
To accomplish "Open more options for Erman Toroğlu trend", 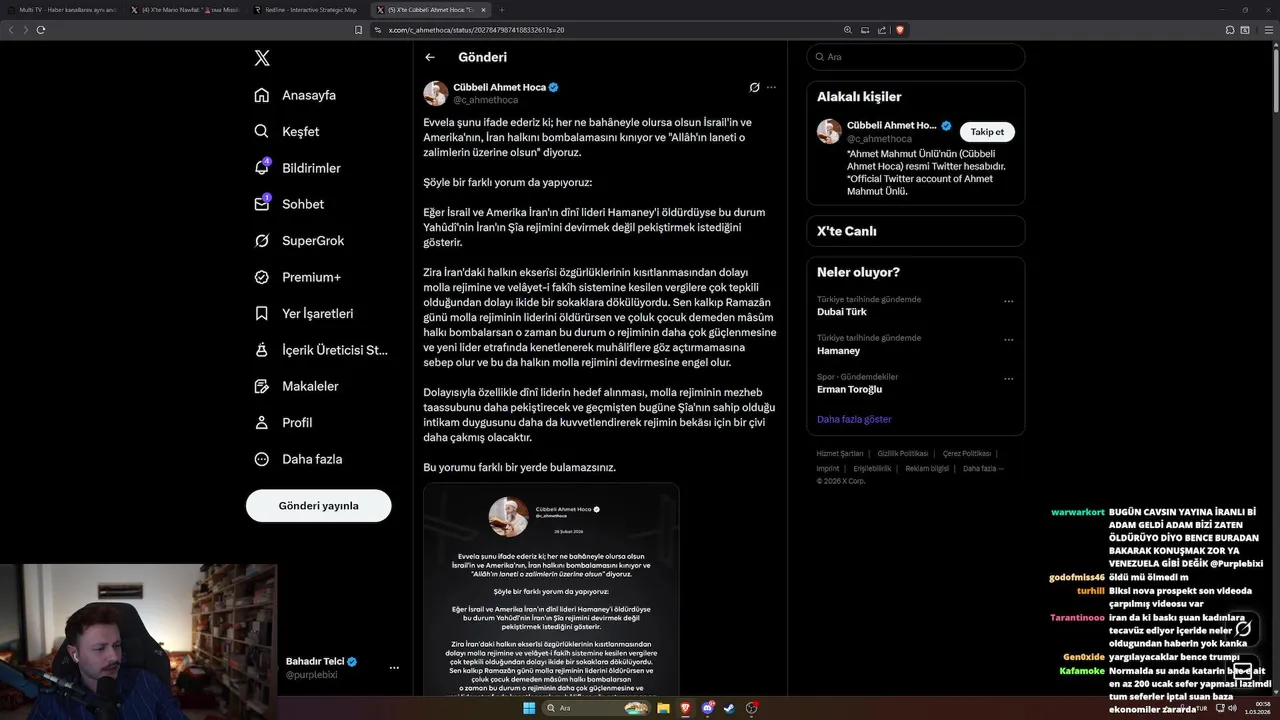I will point(1008,379).
